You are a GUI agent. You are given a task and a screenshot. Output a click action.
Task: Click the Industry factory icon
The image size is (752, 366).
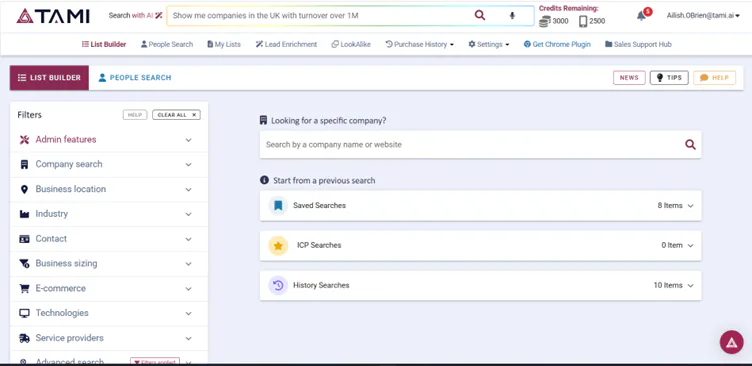(24, 214)
